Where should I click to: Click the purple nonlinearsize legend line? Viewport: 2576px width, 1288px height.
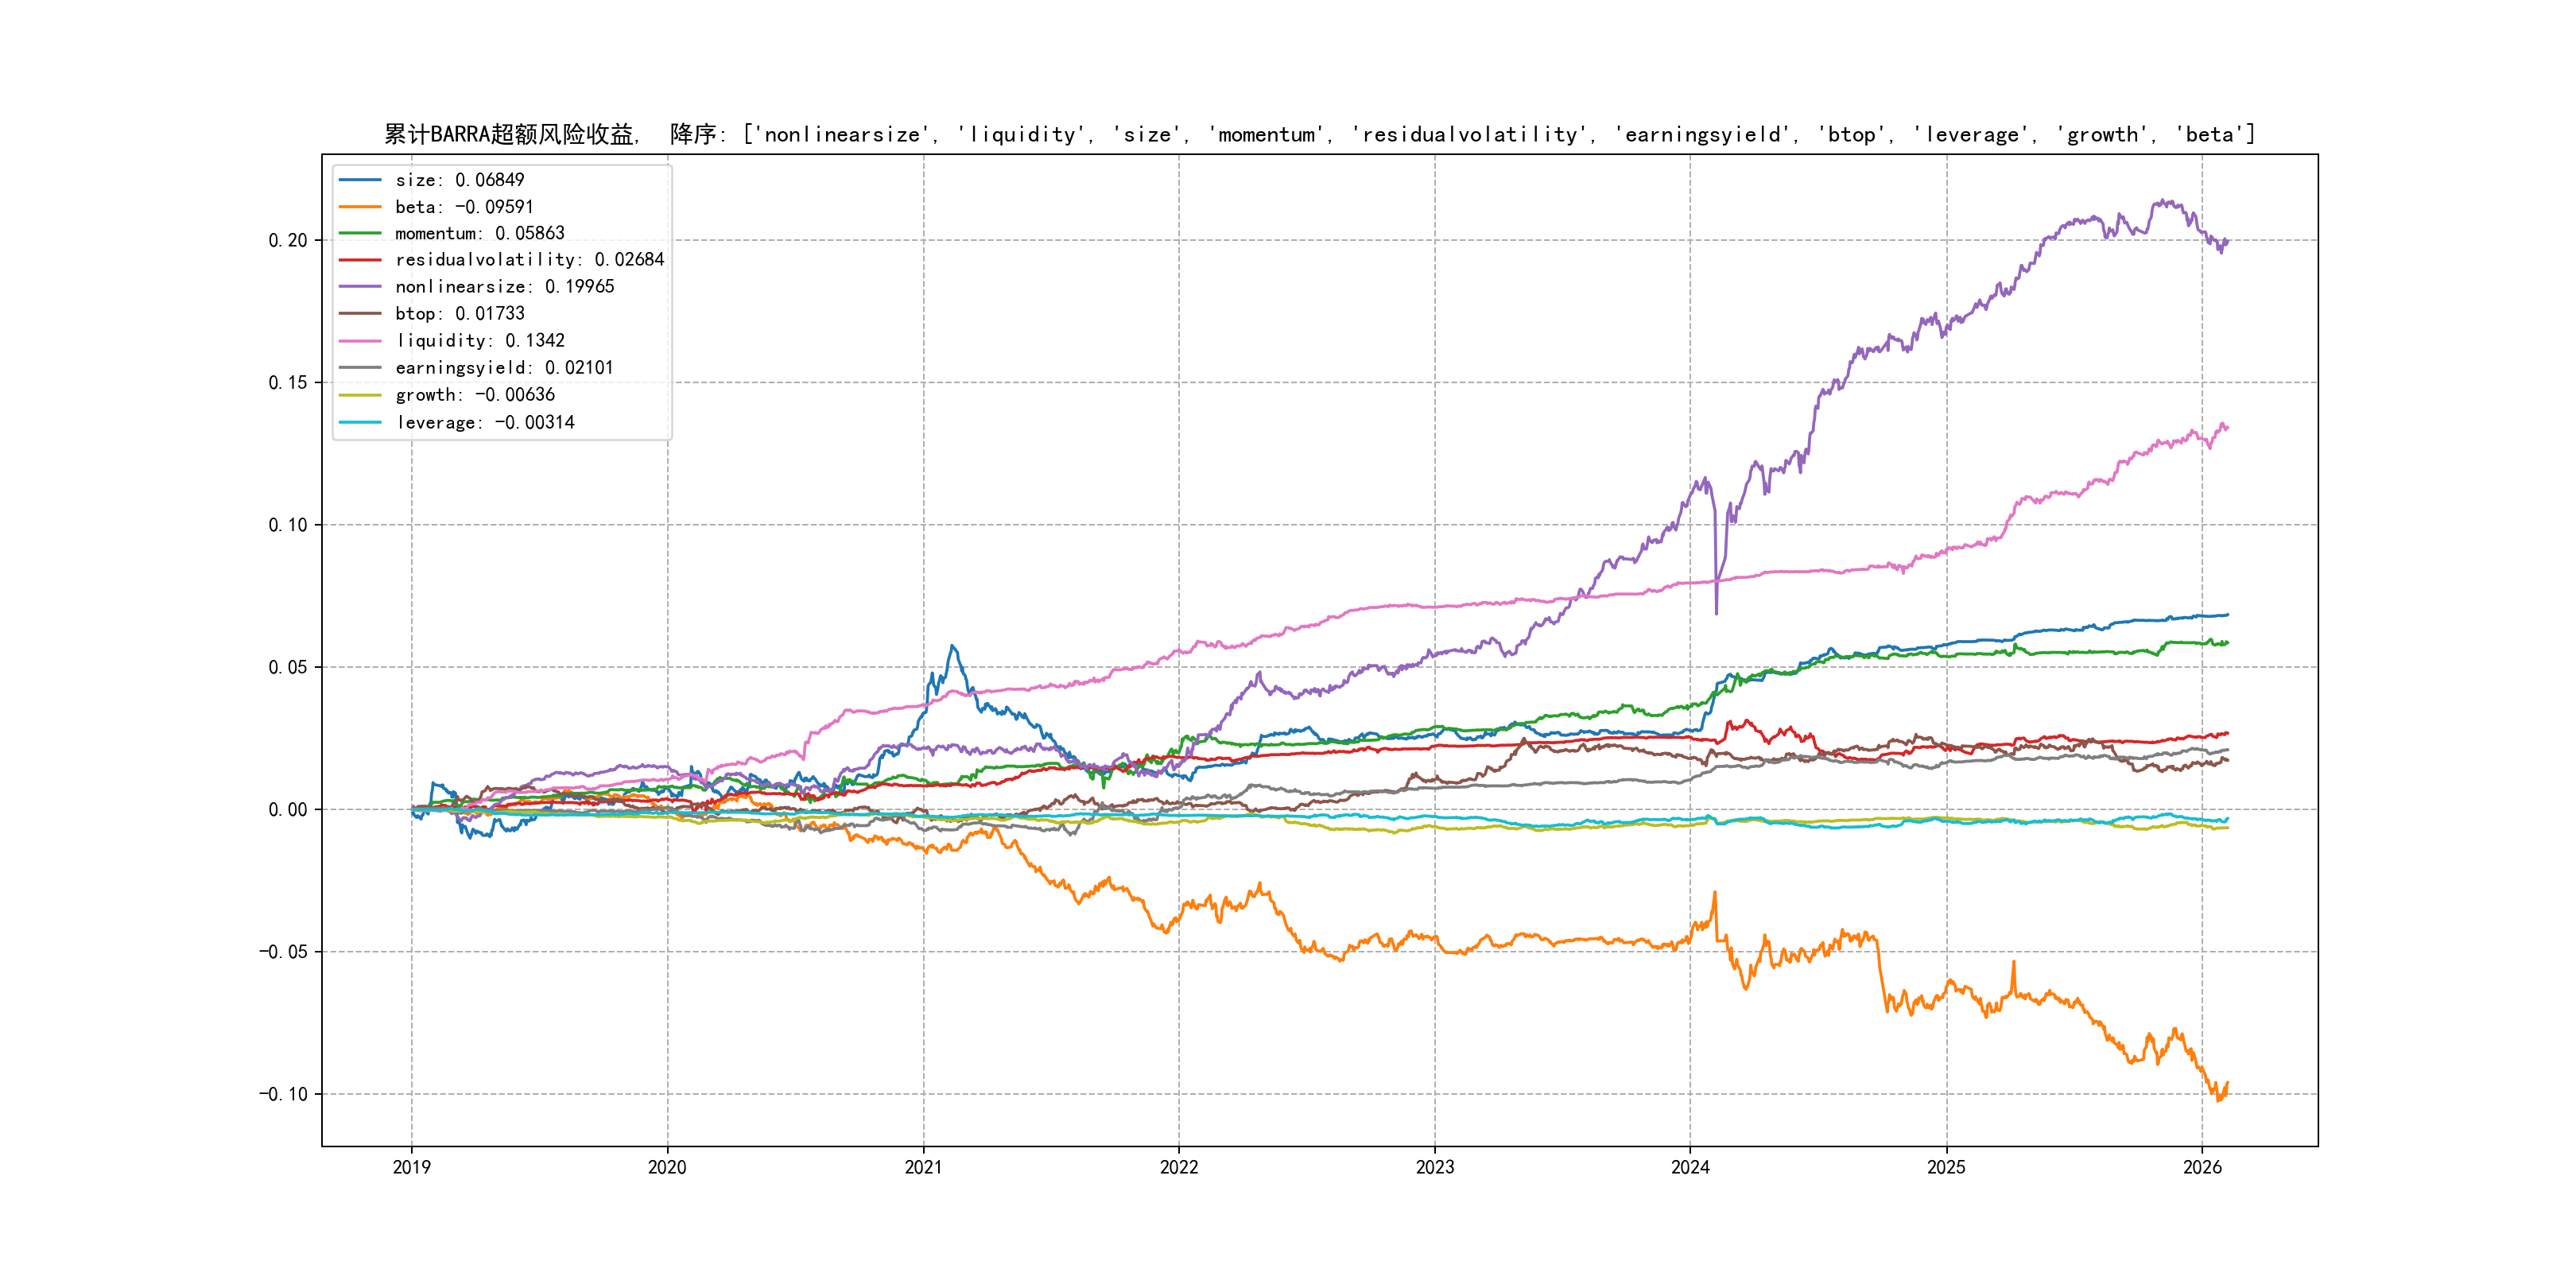(x=360, y=287)
